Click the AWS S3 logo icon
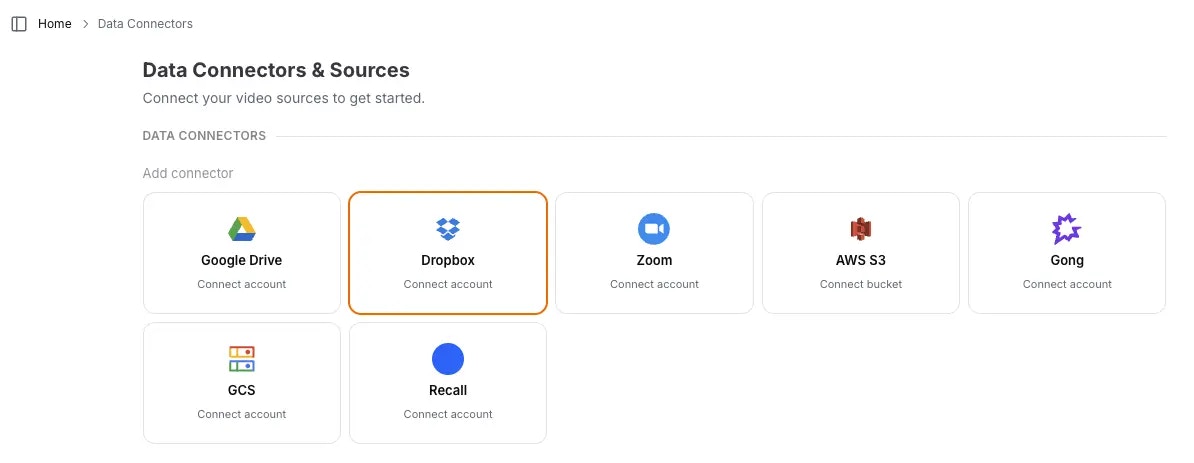The height and width of the screenshot is (463, 1194). tap(860, 228)
